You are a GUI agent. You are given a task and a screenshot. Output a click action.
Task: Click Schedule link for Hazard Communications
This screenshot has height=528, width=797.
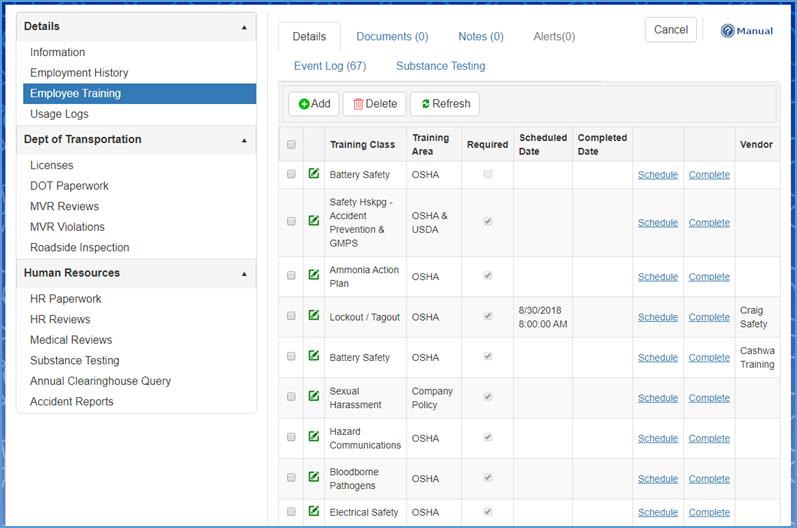click(x=657, y=438)
